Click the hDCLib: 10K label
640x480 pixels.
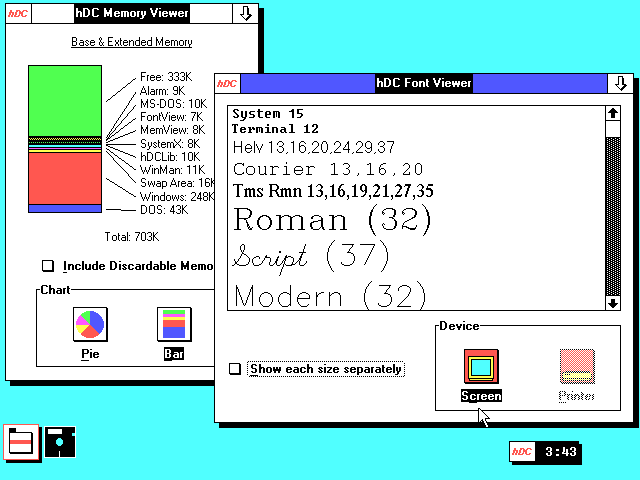[170, 157]
